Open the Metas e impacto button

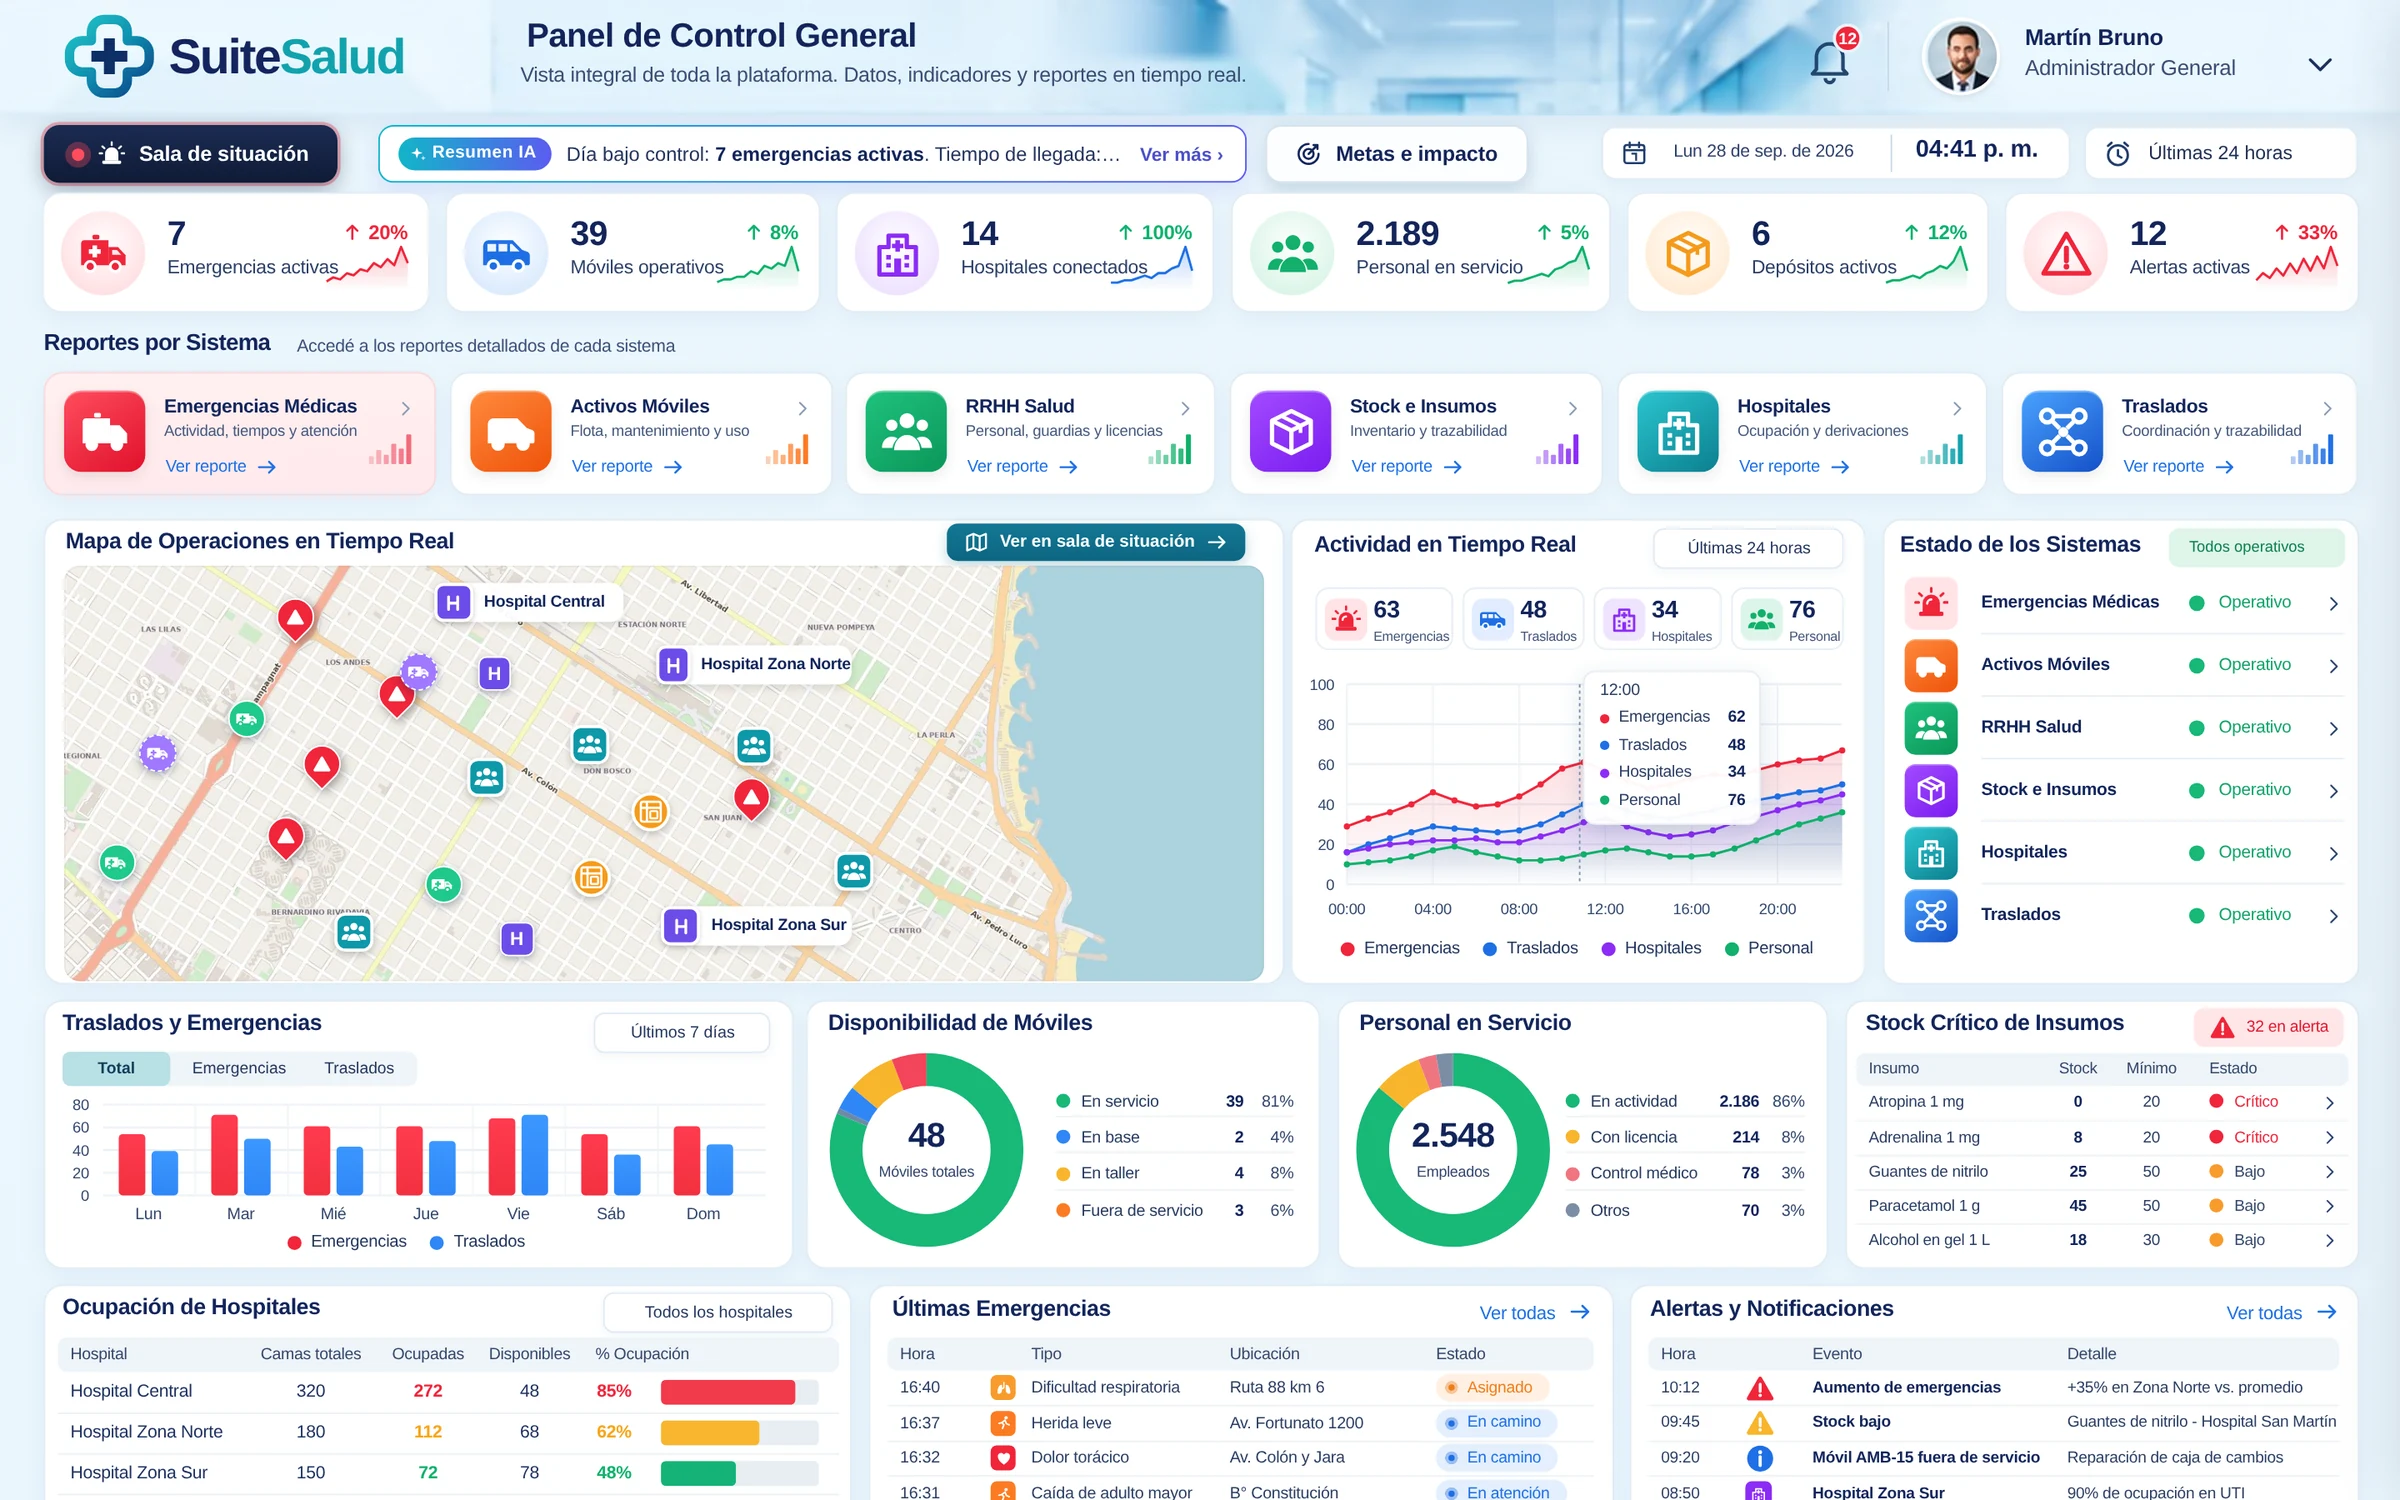[x=1397, y=154]
